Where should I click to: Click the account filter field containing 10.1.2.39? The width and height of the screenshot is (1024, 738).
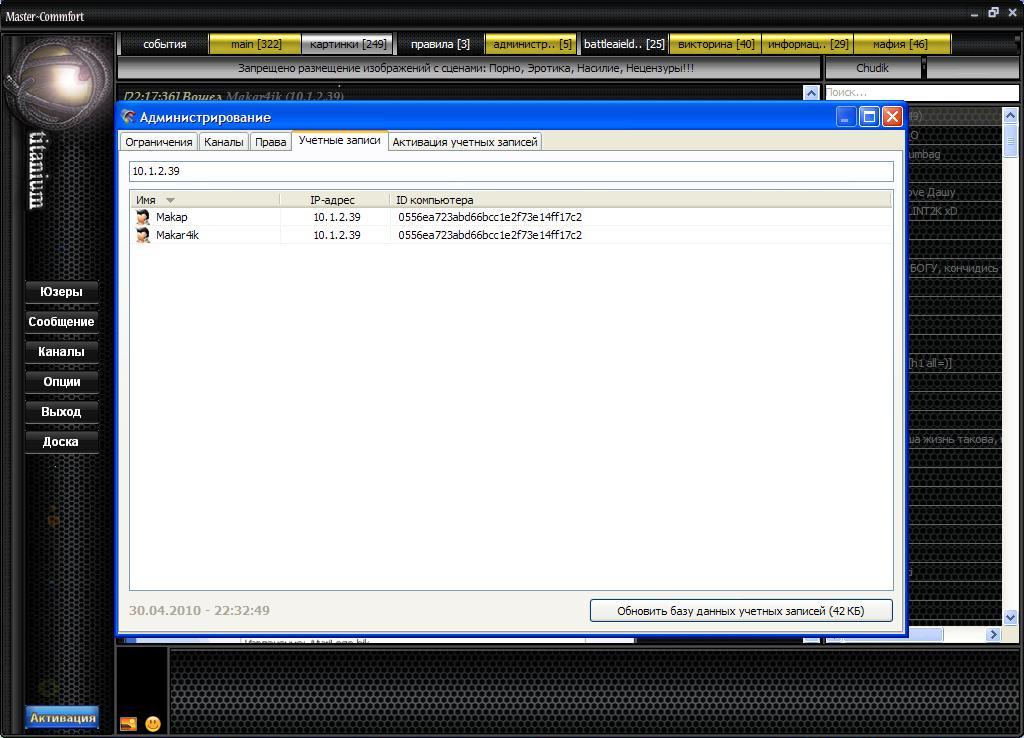pos(511,171)
